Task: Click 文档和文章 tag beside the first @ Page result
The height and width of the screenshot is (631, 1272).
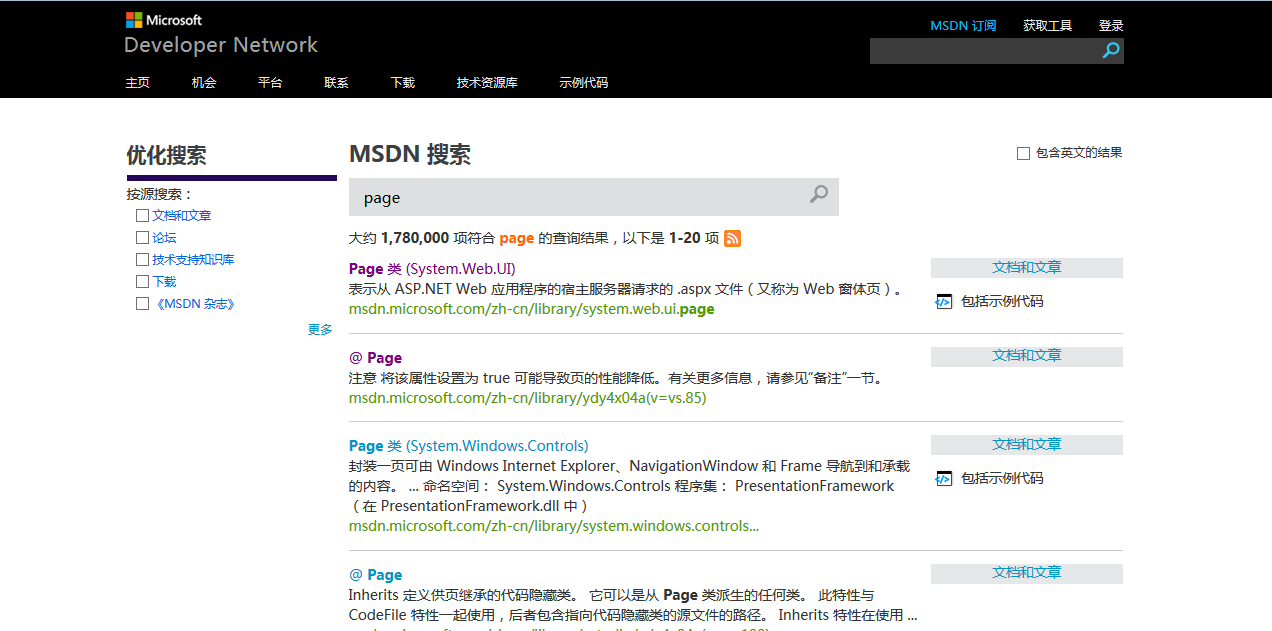Action: tap(1027, 356)
